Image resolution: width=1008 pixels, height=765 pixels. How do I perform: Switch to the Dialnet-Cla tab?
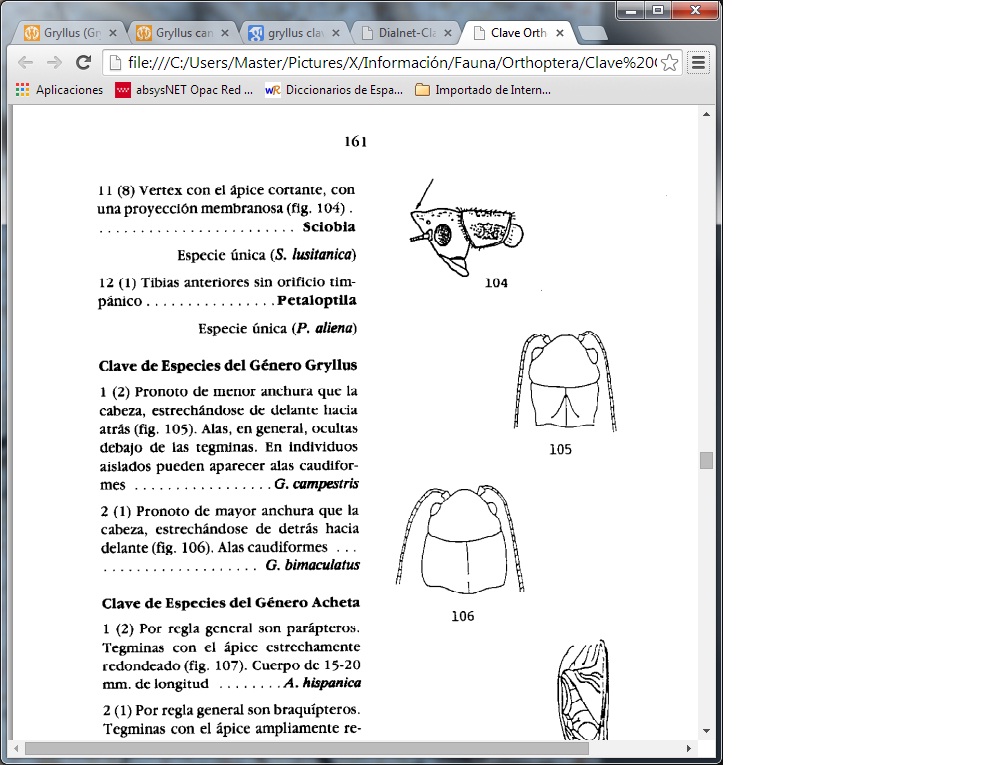click(x=400, y=33)
